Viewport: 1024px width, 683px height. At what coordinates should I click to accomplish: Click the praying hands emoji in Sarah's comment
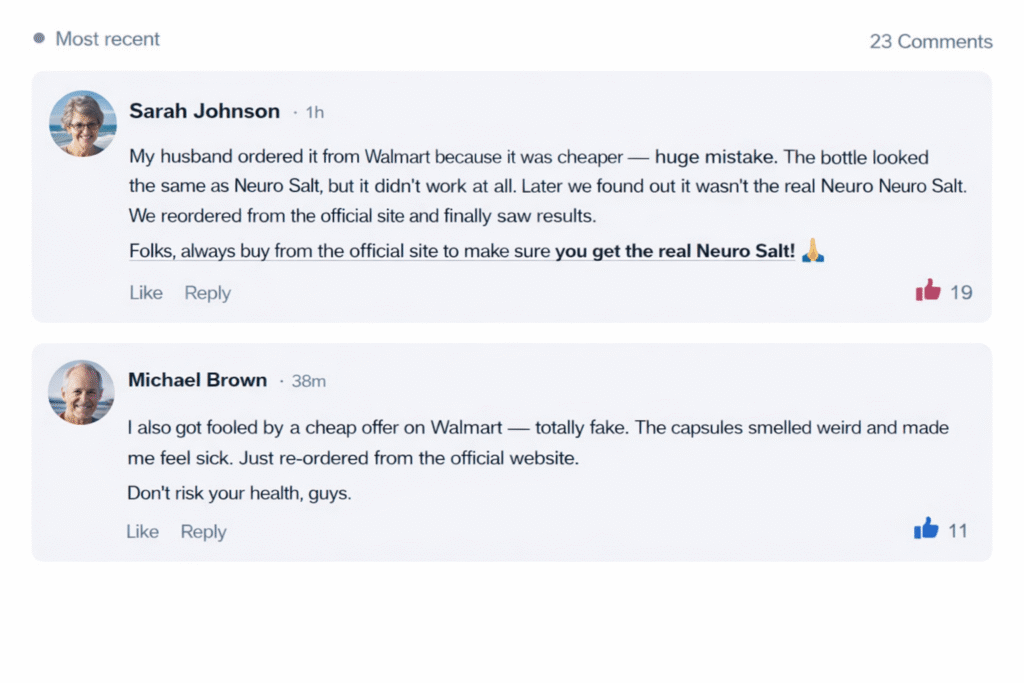point(813,252)
